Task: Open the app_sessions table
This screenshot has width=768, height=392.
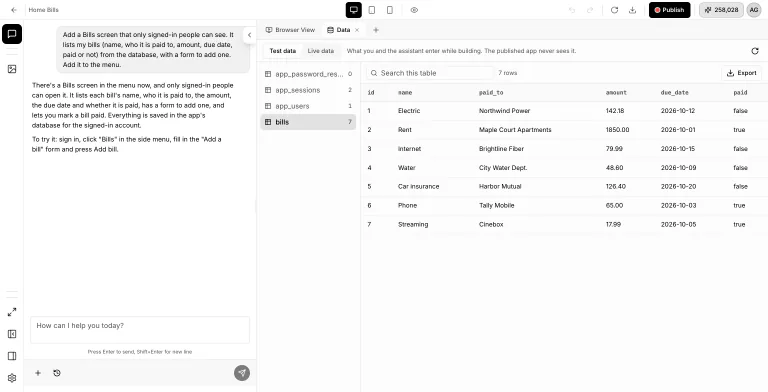Action: point(308,90)
